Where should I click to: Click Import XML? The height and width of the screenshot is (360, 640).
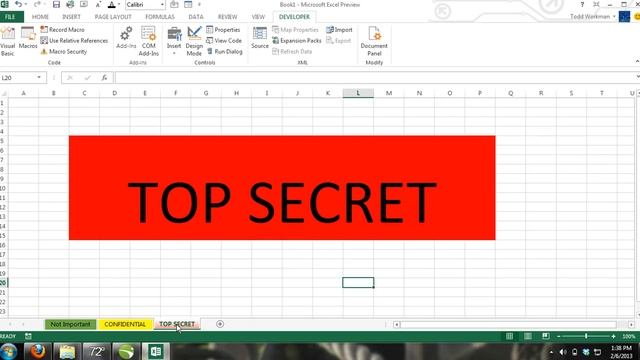coord(339,30)
